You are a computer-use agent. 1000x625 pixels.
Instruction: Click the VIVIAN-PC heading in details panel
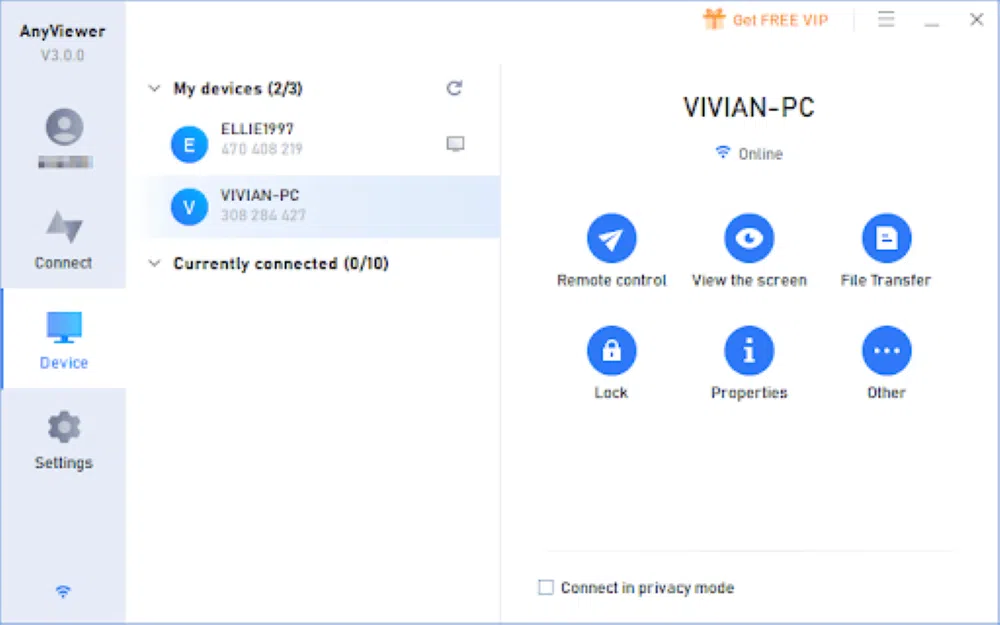[x=749, y=107]
